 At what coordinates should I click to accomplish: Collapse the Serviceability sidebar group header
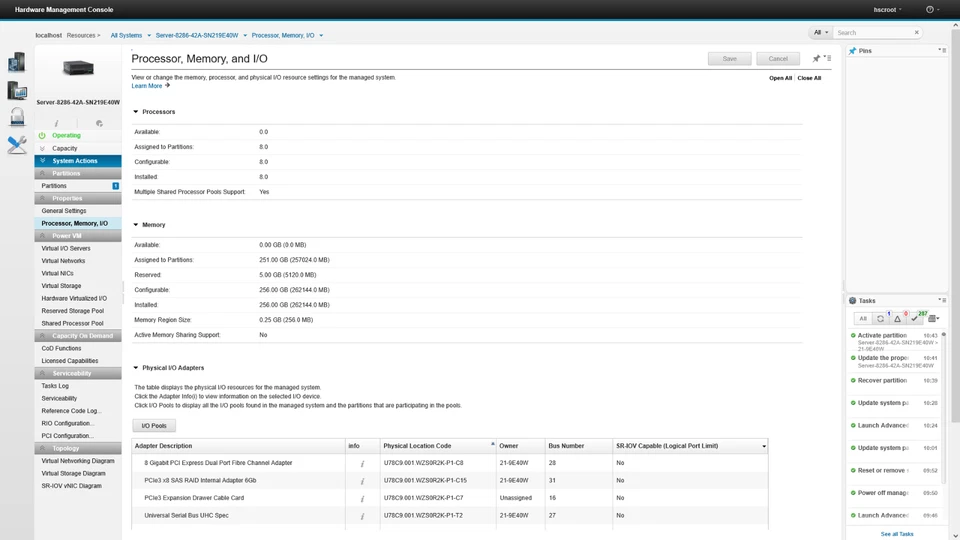(78, 373)
